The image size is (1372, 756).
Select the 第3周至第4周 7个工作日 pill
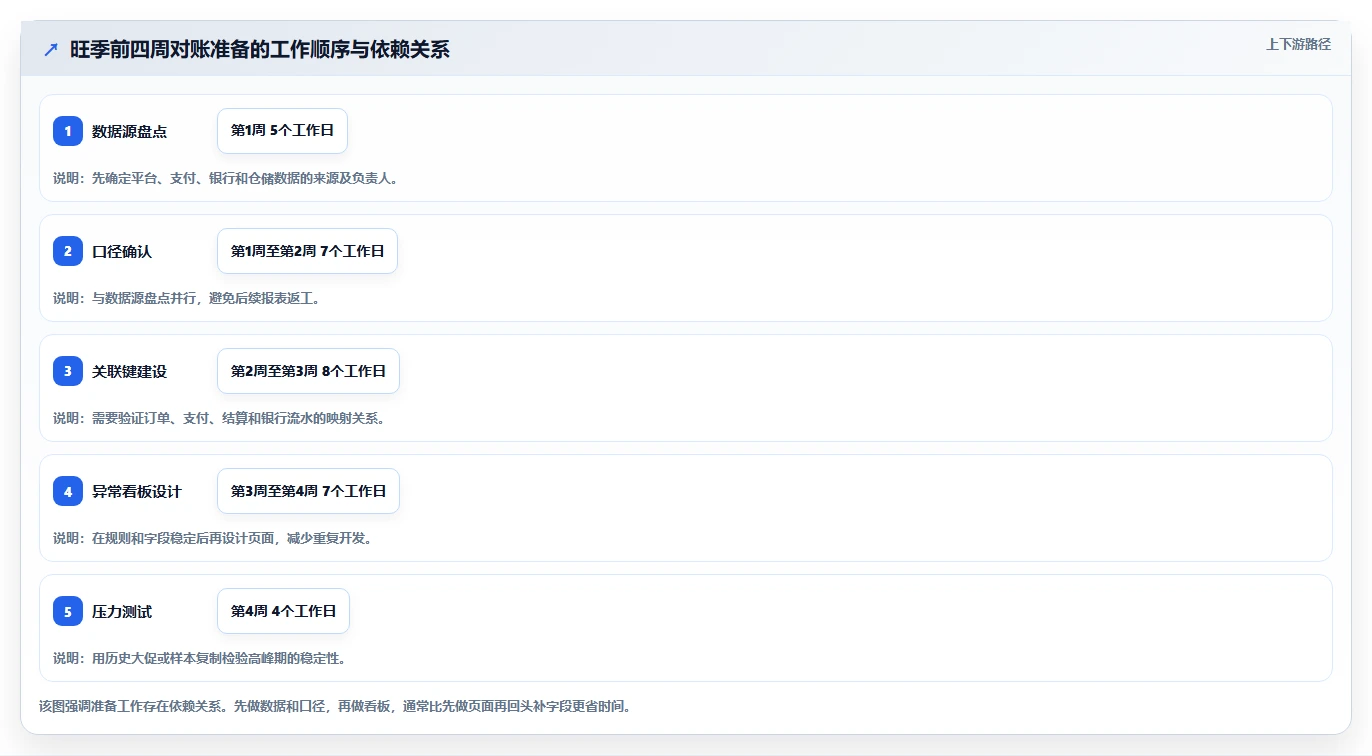click(x=308, y=491)
